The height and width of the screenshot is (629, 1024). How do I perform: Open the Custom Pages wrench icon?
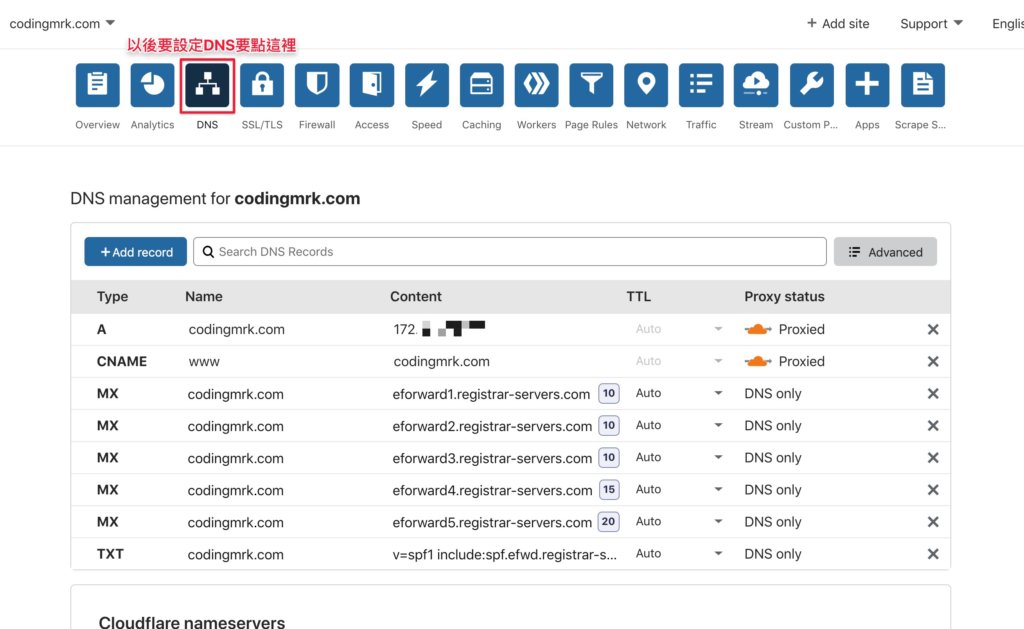pos(812,85)
